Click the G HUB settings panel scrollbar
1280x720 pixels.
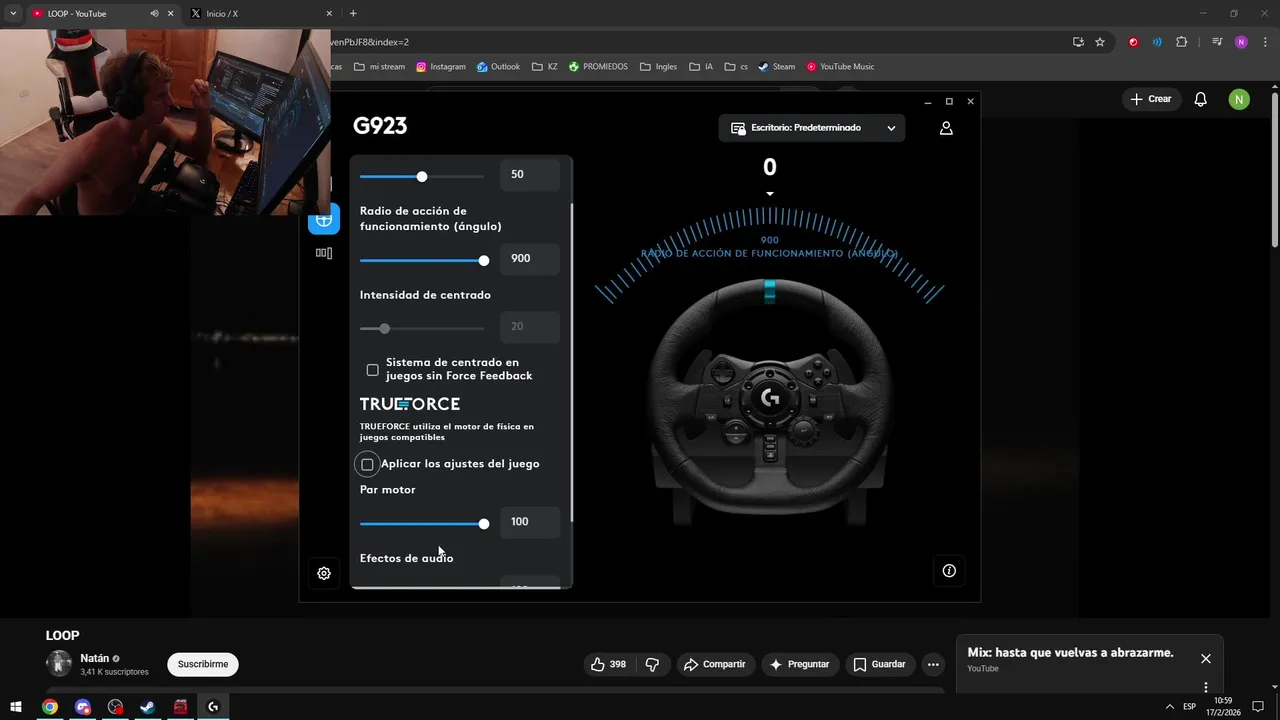click(572, 360)
